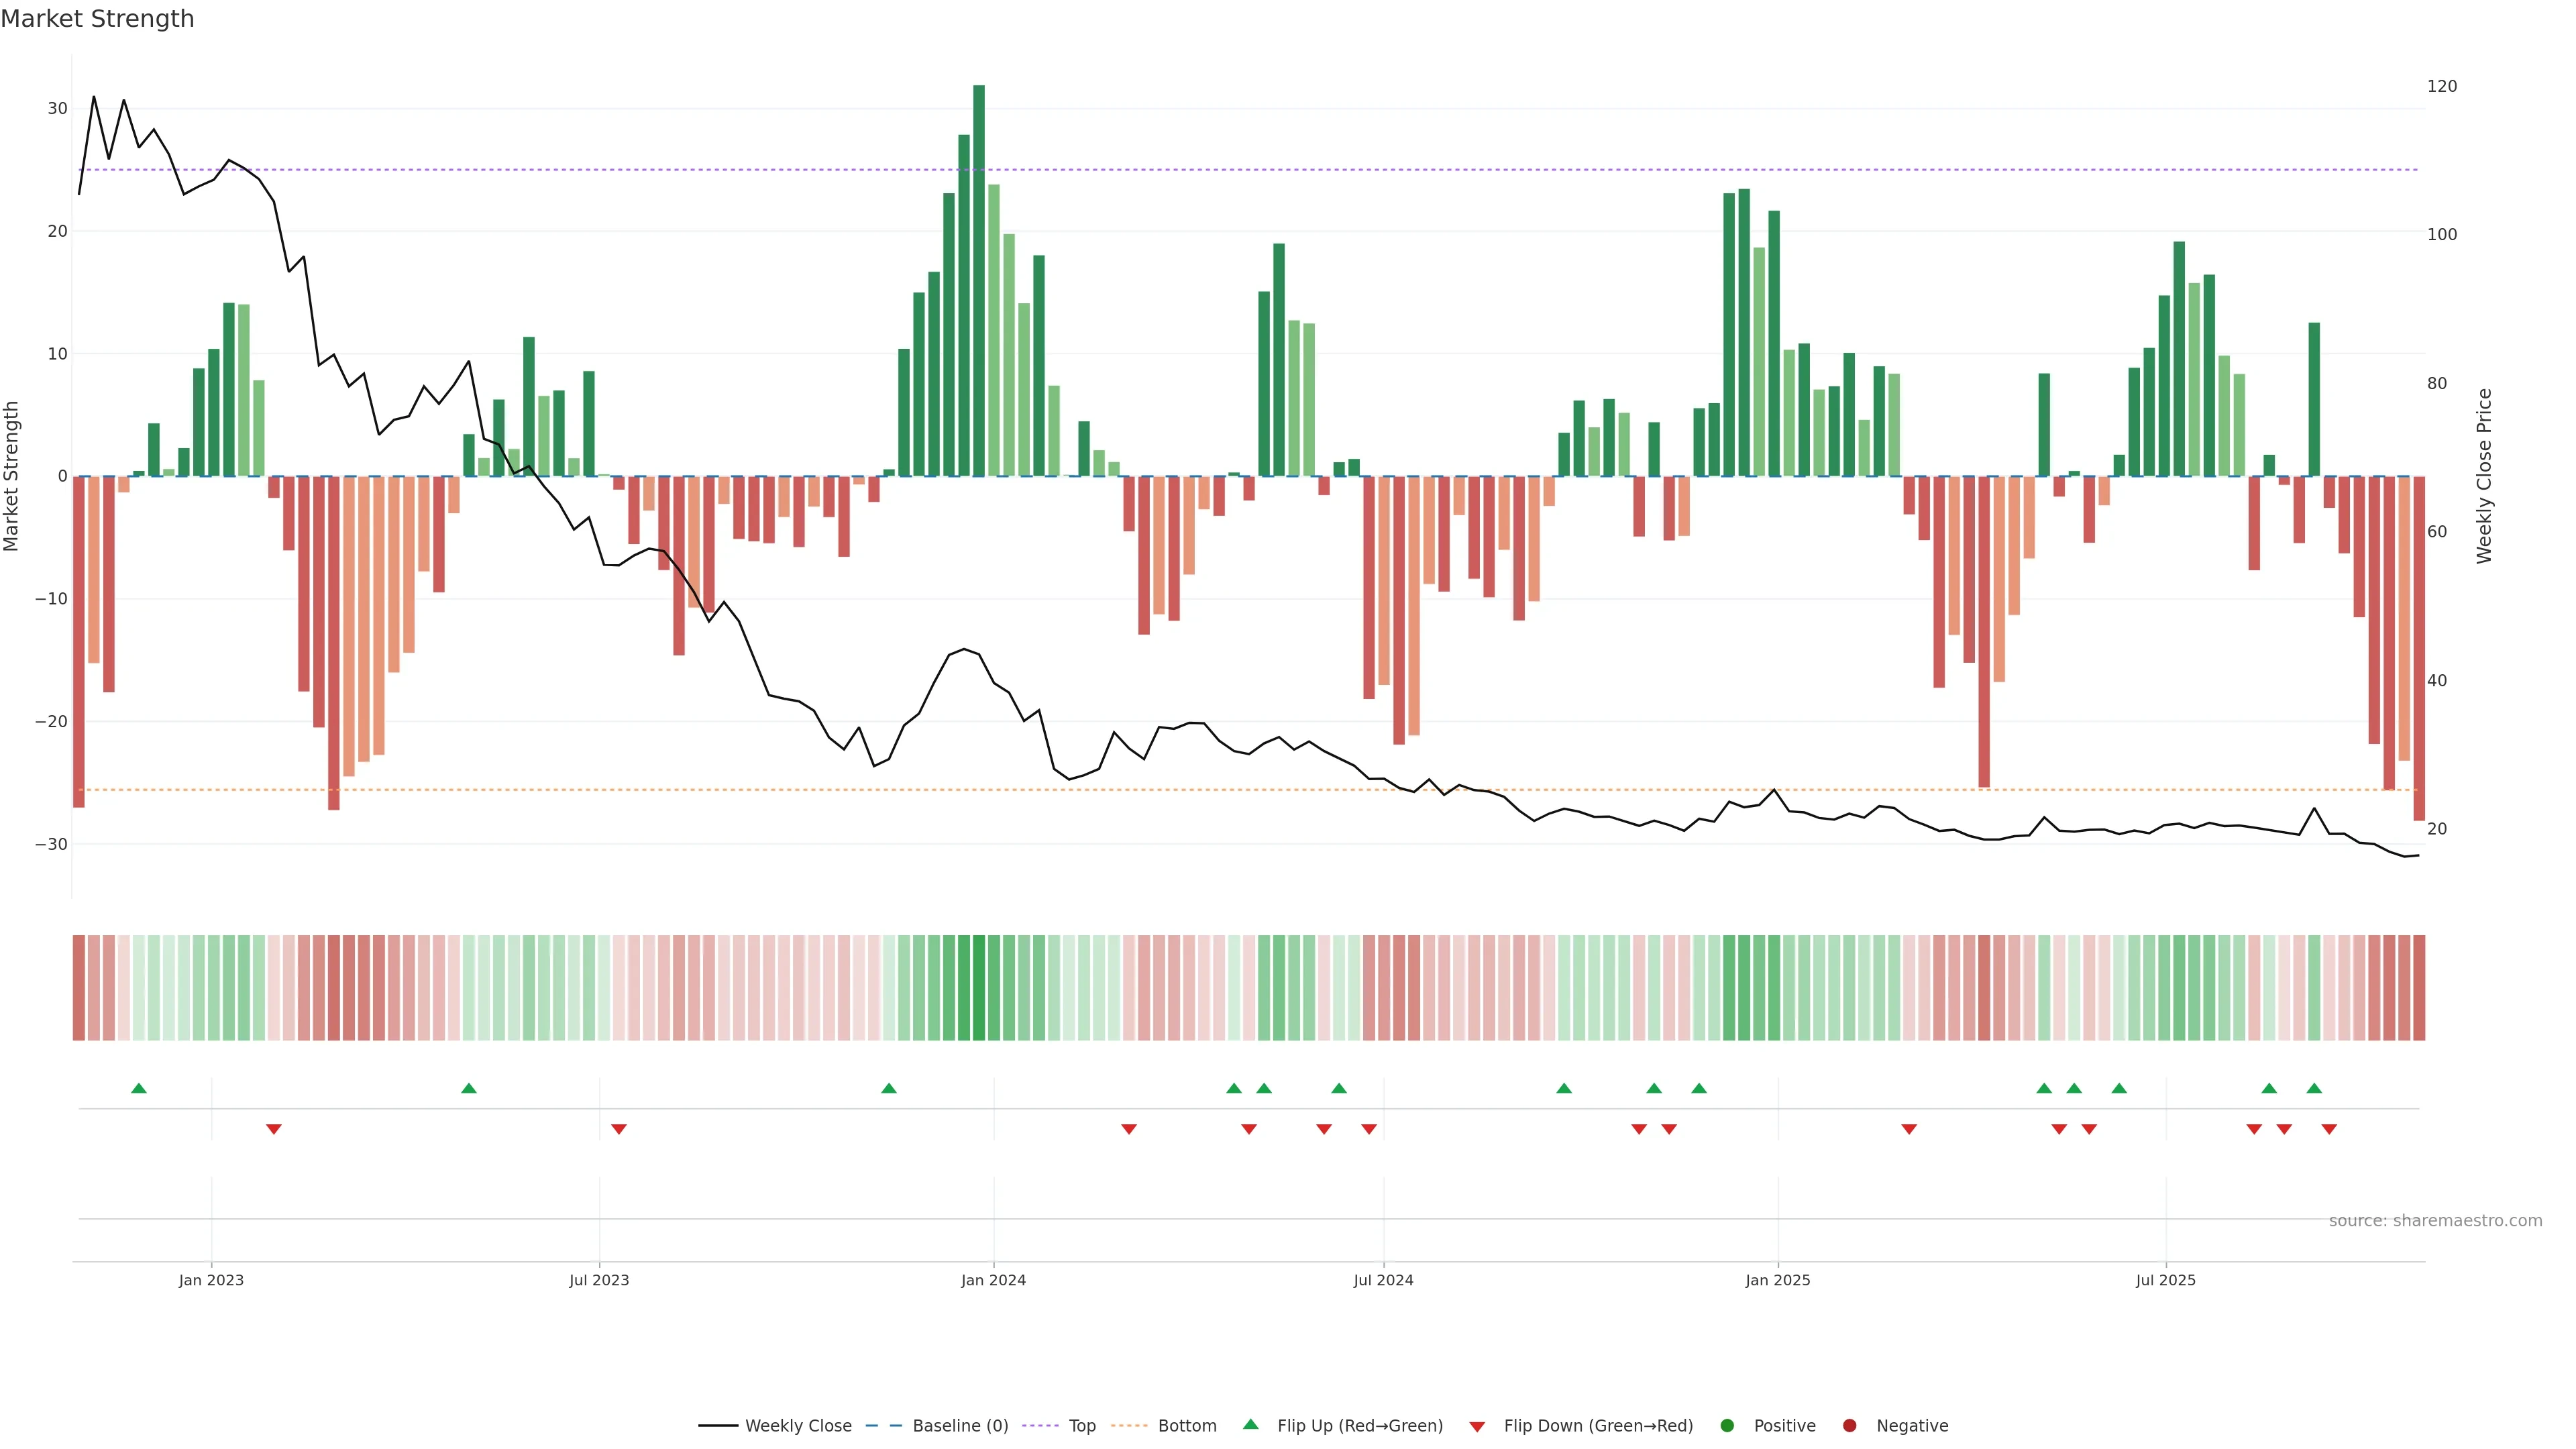Click the leftmost green flip-up triangle marker
This screenshot has height=1449, width=2576.
139,1088
